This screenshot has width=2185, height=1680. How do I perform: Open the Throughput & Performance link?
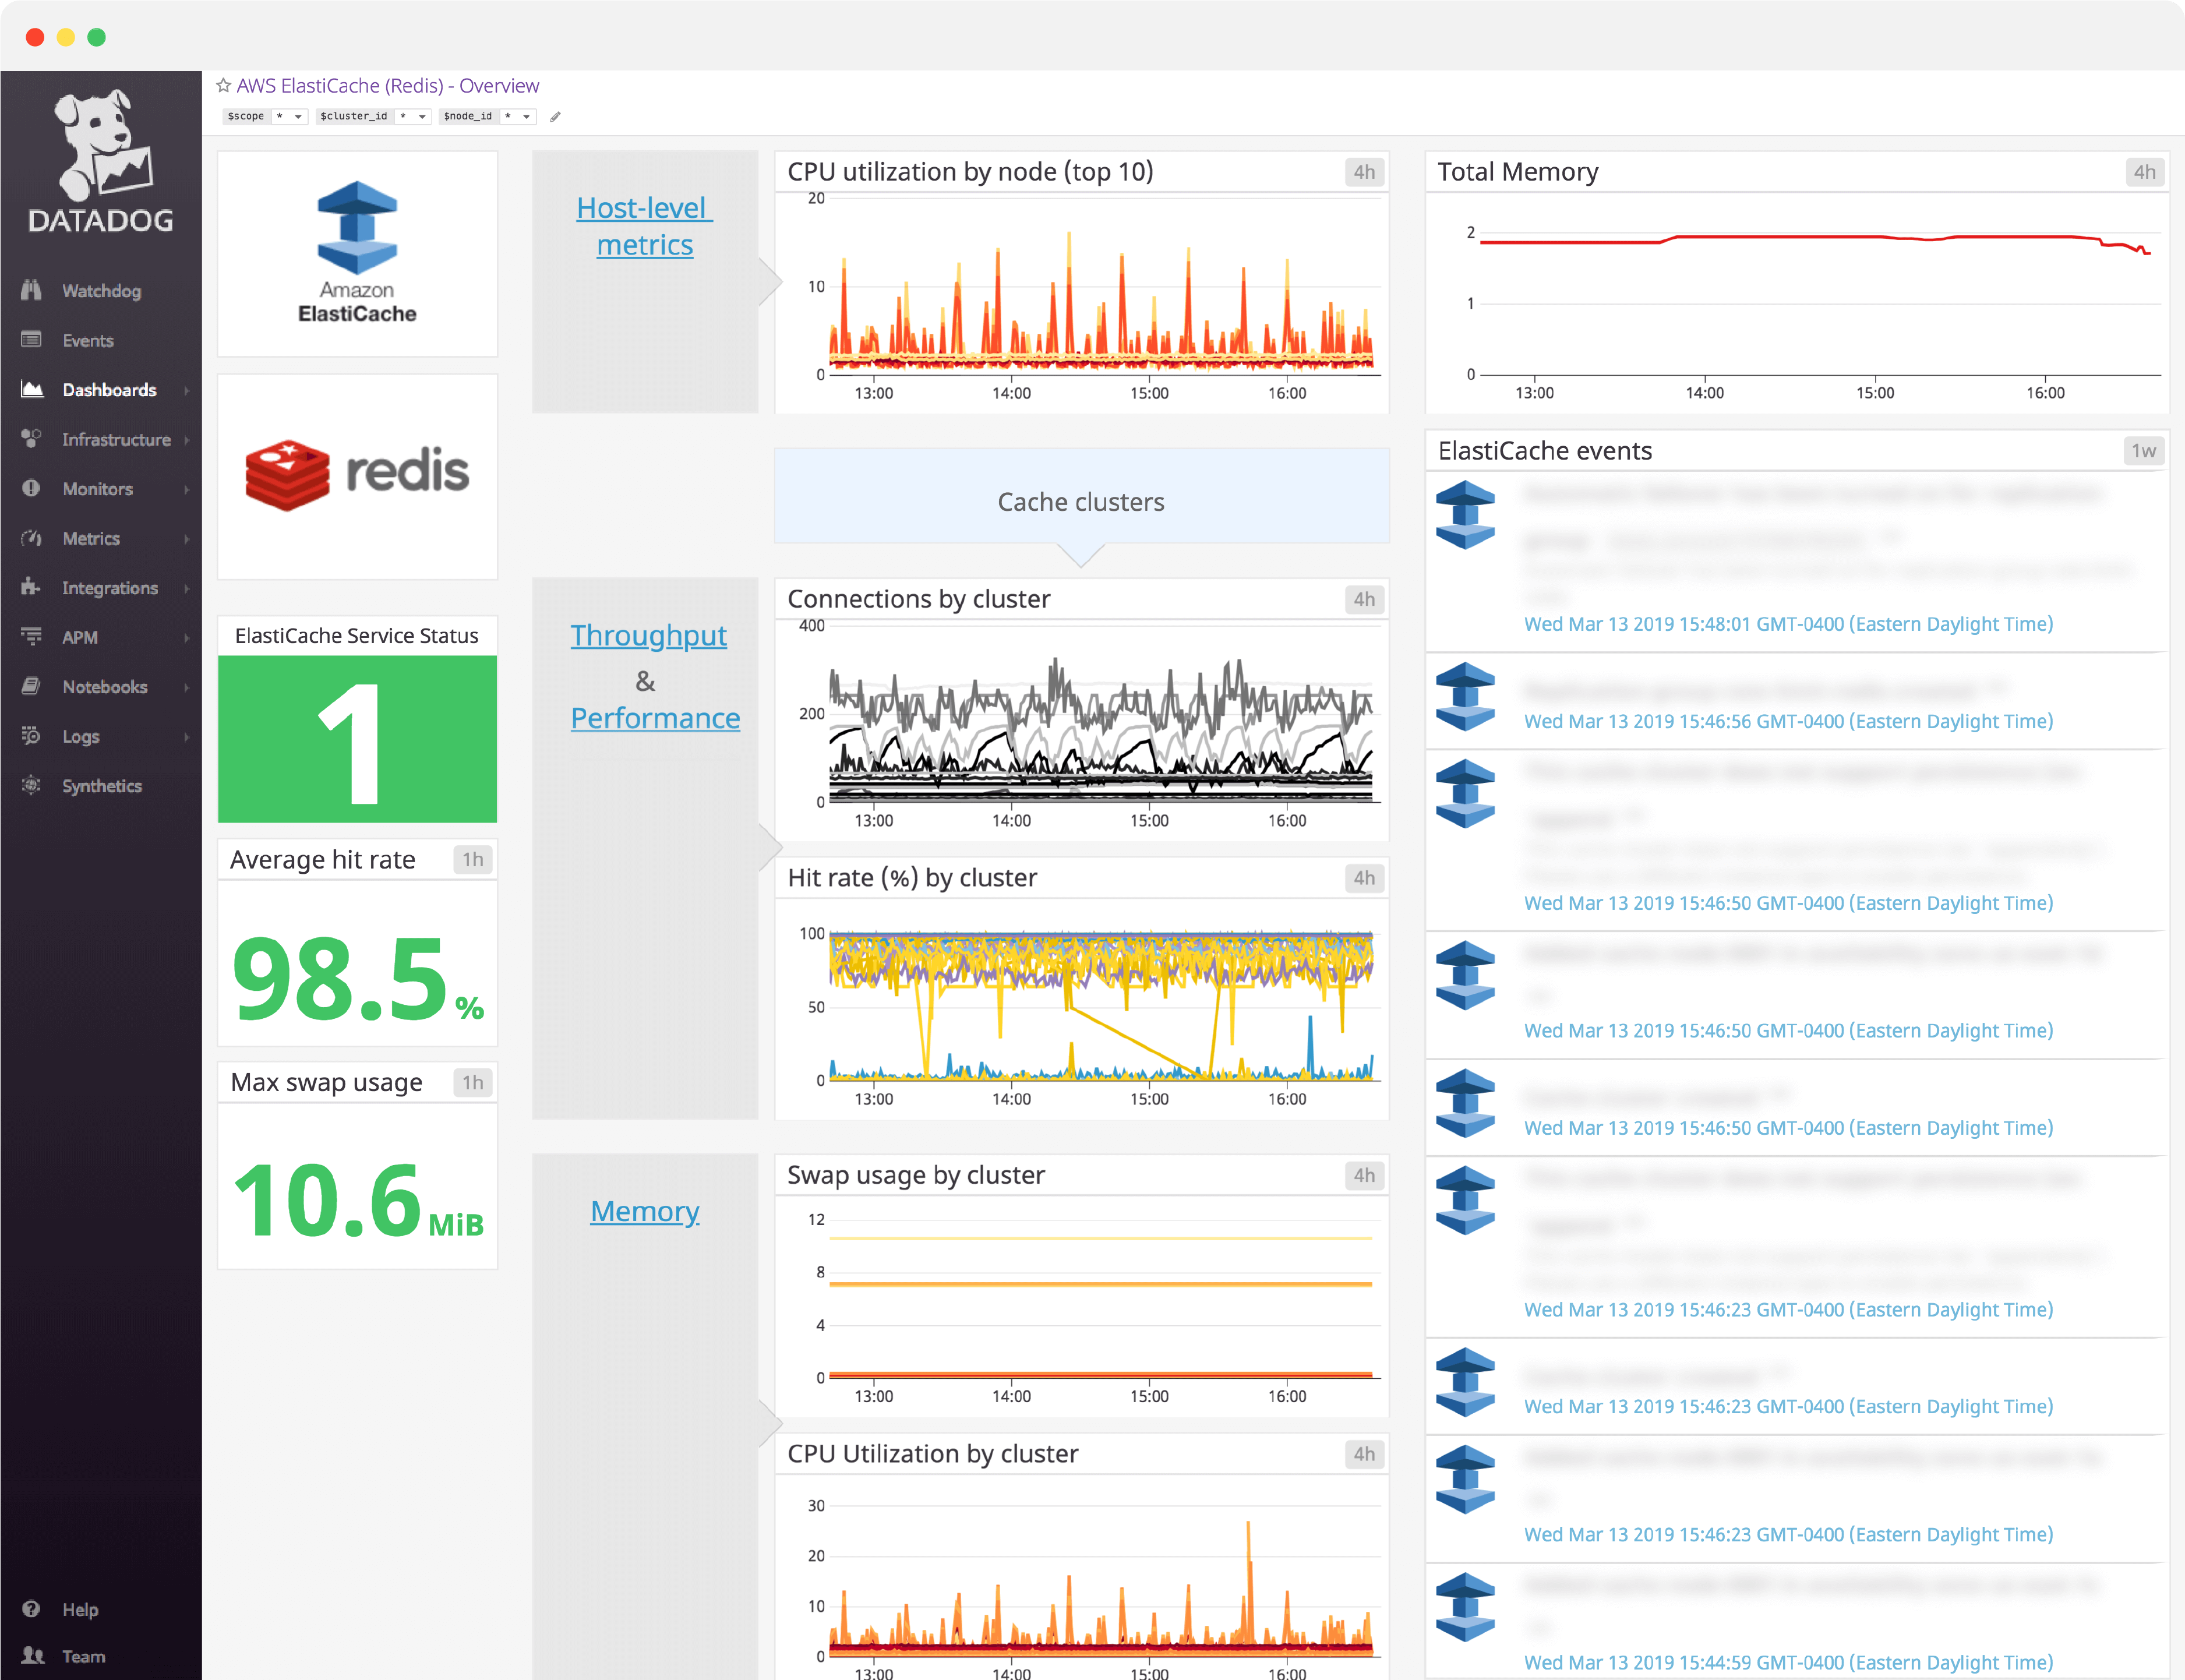[648, 635]
